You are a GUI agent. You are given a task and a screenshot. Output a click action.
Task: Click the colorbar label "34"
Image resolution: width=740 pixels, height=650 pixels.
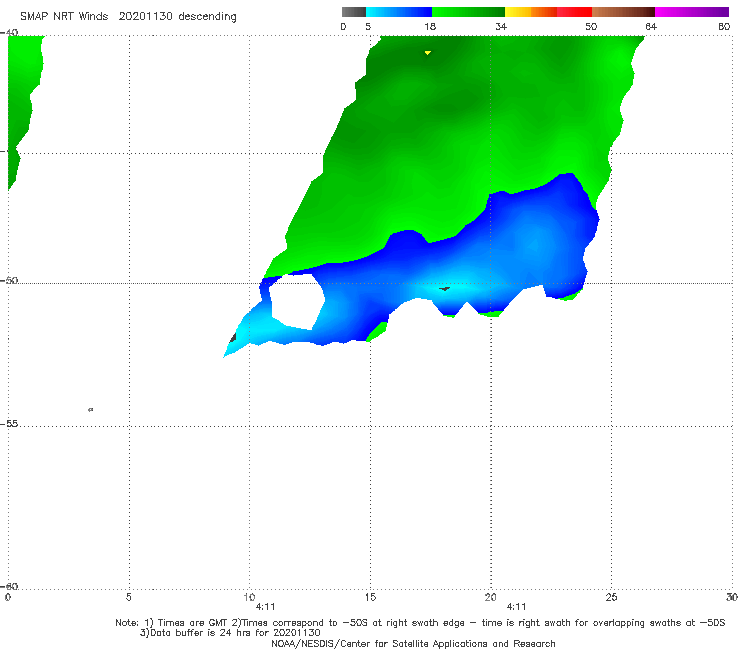(x=501, y=26)
